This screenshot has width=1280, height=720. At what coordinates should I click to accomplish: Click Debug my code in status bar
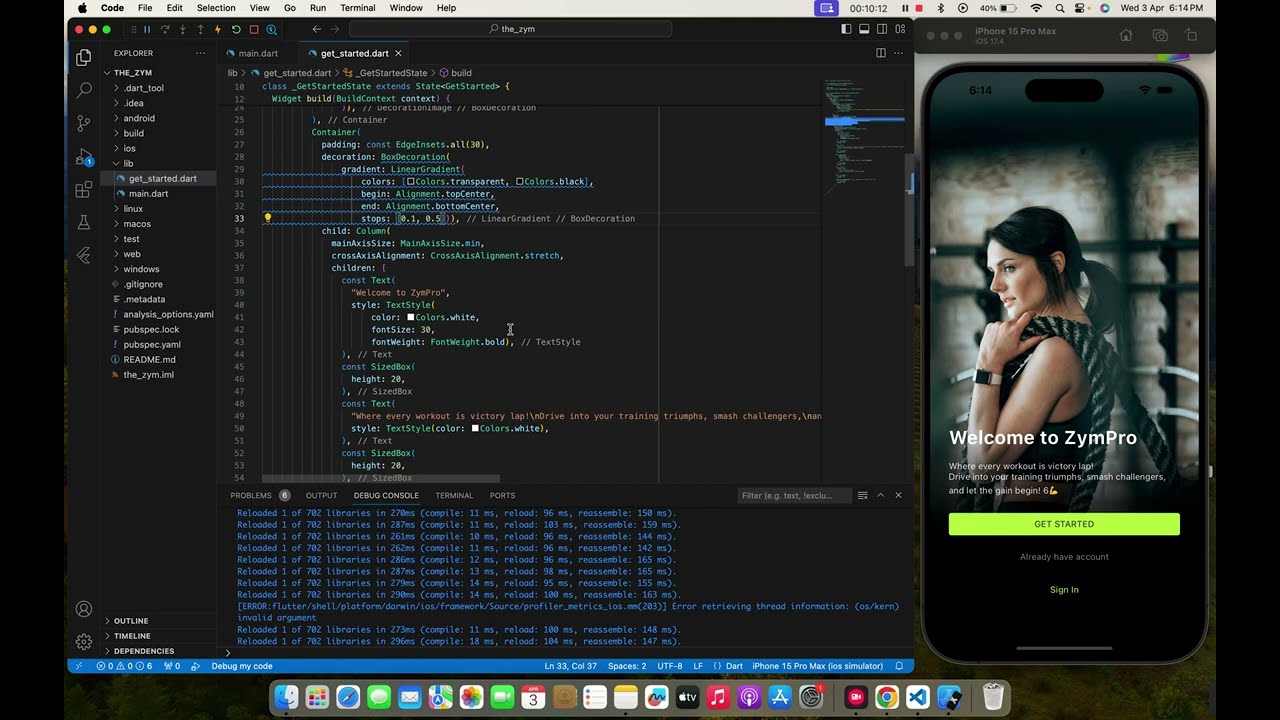click(242, 666)
